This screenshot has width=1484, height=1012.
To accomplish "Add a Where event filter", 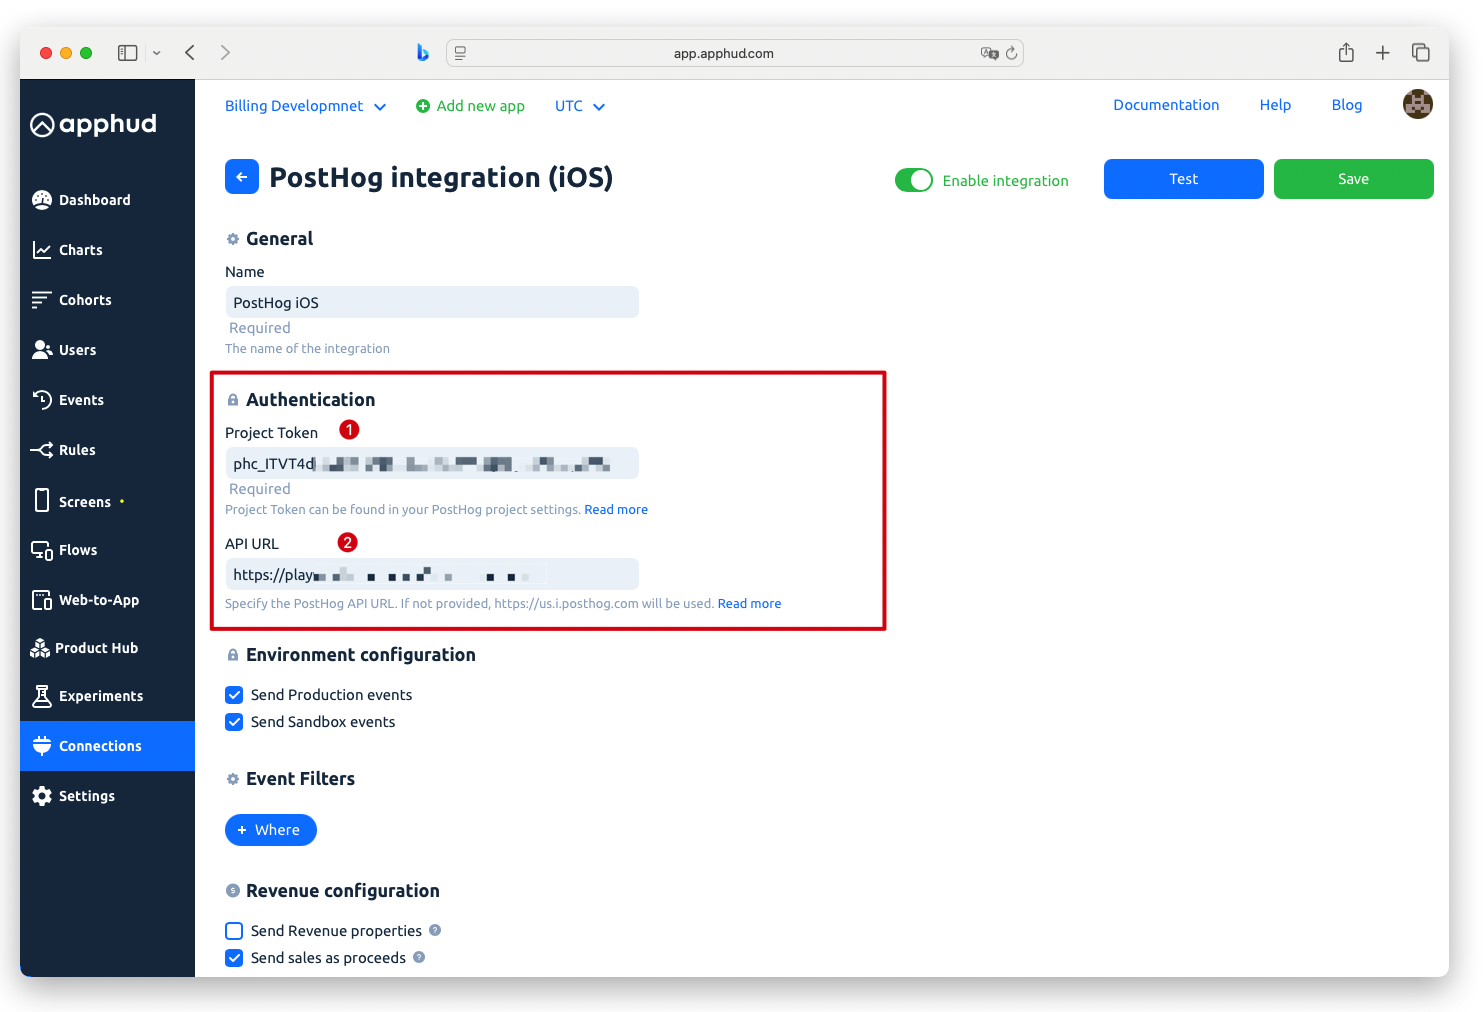I will (271, 830).
